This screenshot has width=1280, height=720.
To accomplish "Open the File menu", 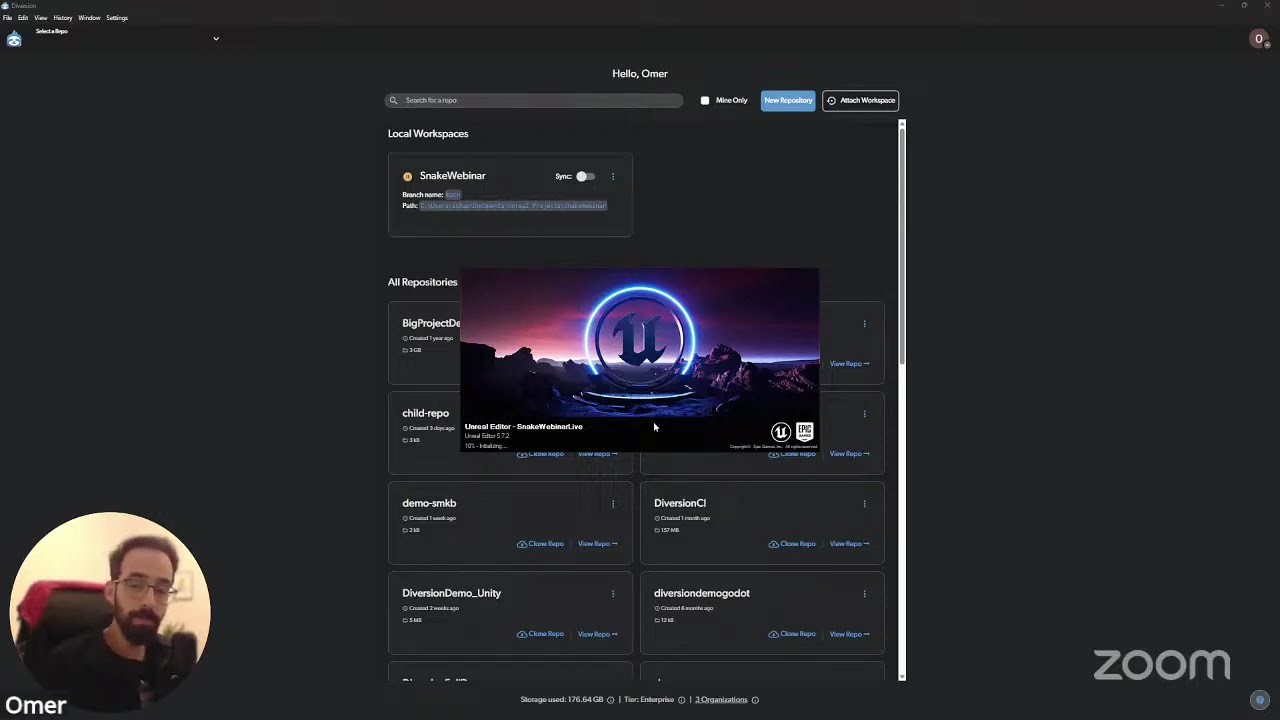I will [x=7, y=18].
